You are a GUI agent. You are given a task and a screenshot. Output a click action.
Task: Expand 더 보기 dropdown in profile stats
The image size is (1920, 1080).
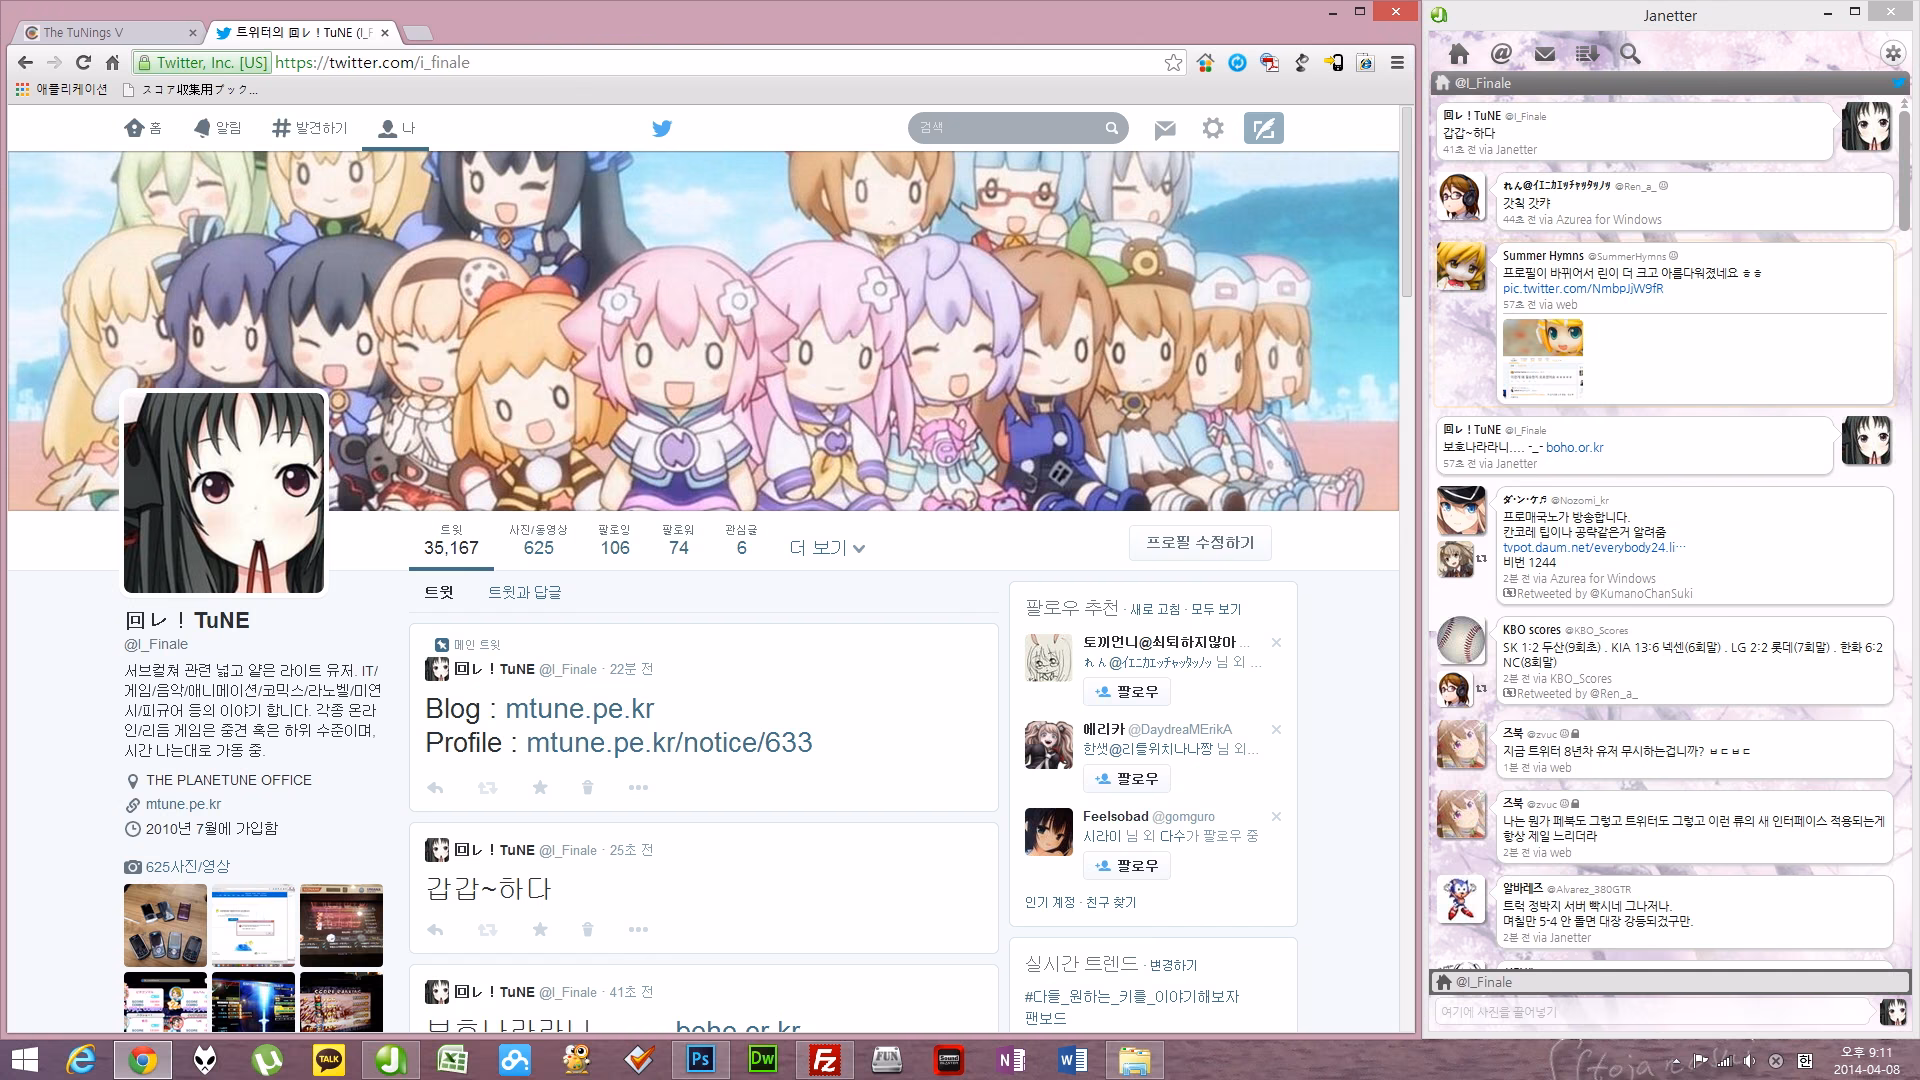tap(827, 547)
